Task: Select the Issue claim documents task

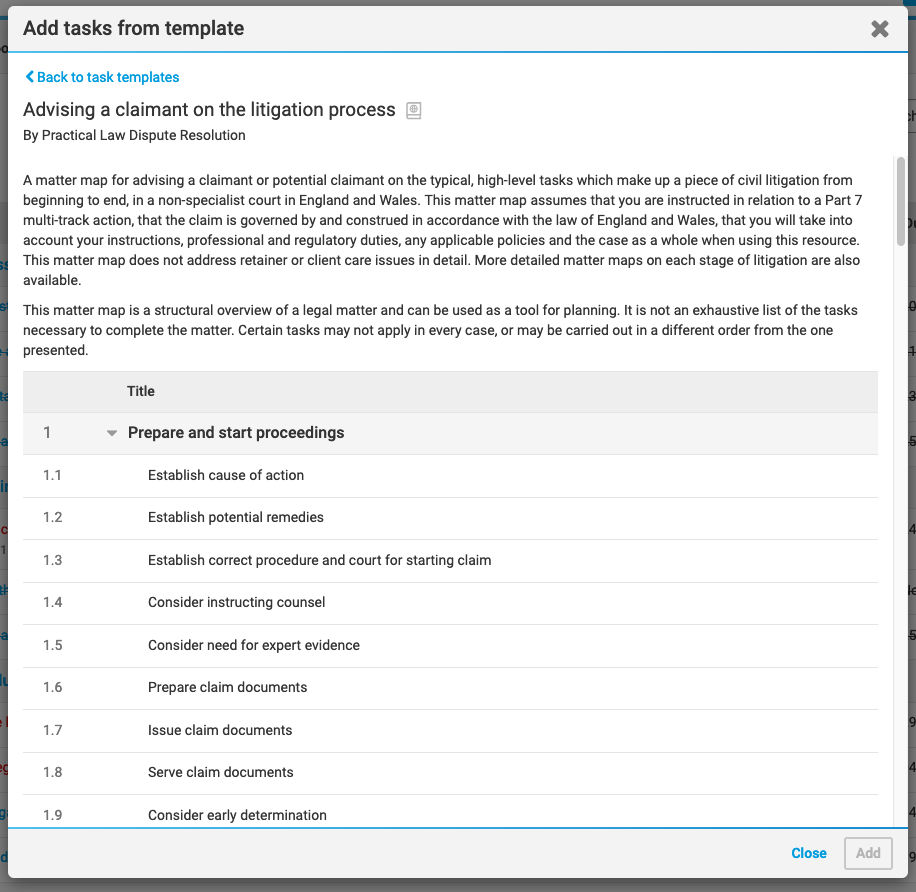Action: coord(450,731)
